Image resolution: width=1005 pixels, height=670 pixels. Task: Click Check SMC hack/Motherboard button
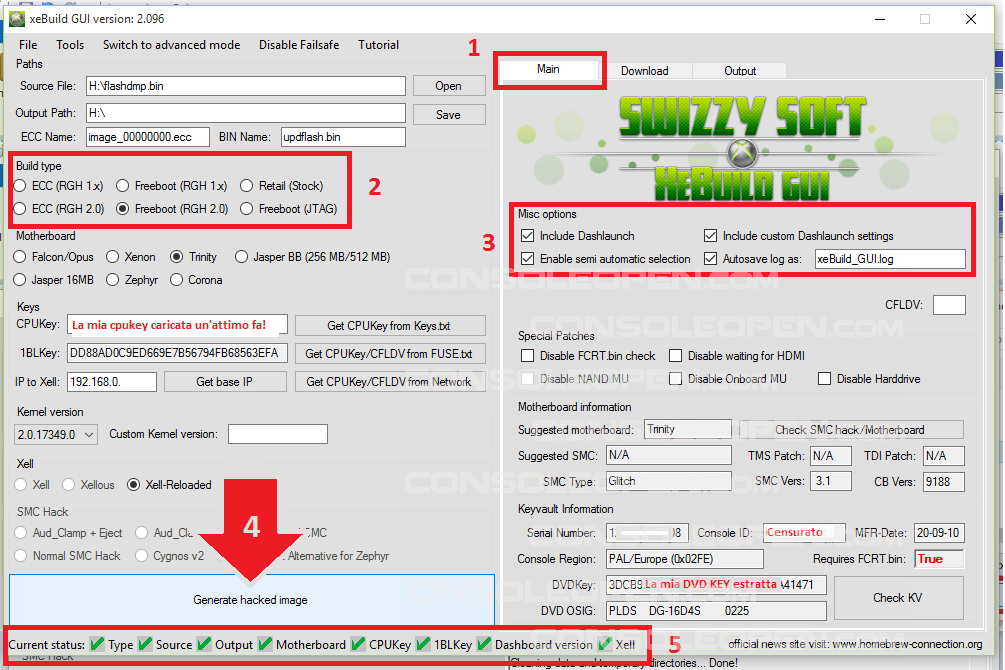[x=851, y=430]
